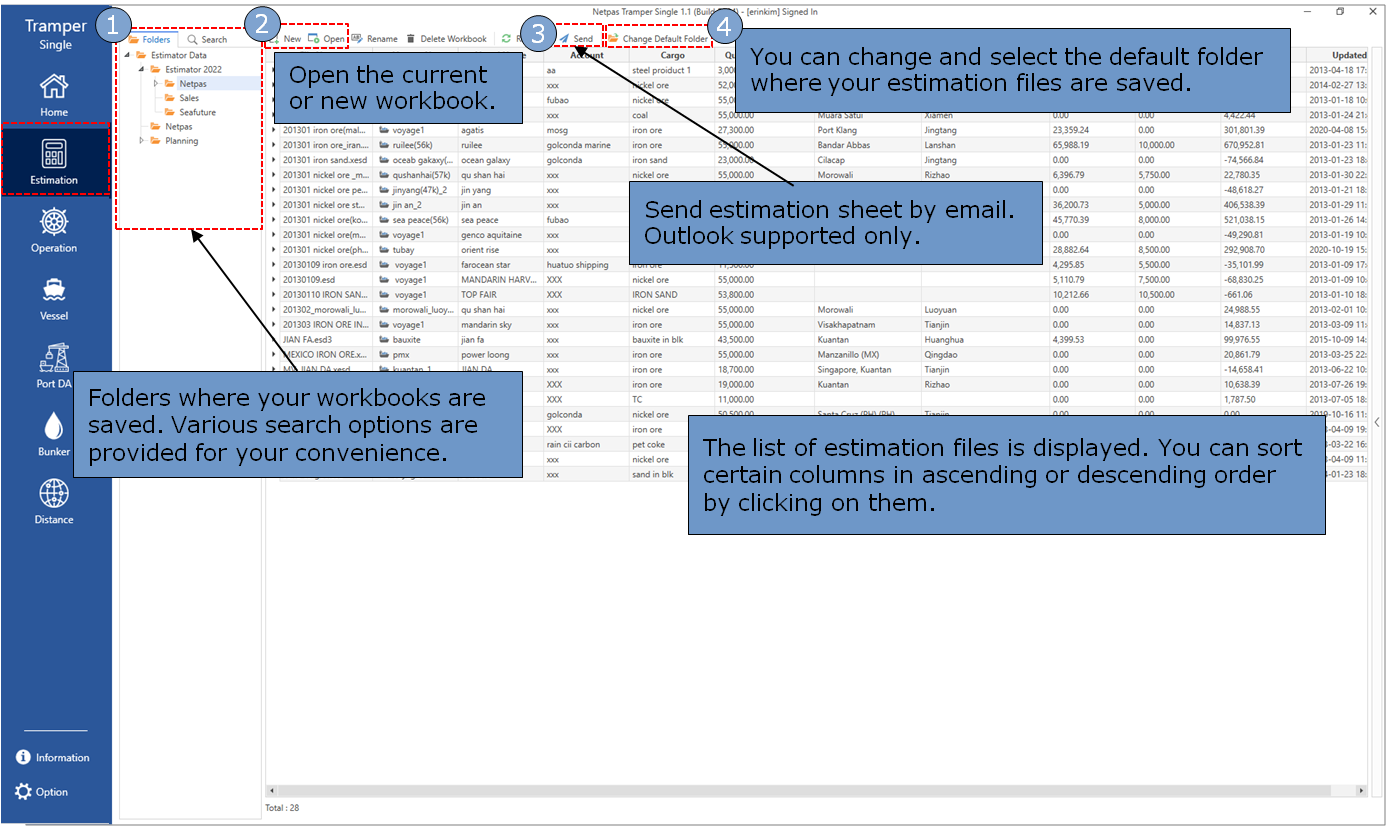This screenshot has width=1386, height=826.
Task: Click the Rename toolbar button
Action: coord(374,39)
